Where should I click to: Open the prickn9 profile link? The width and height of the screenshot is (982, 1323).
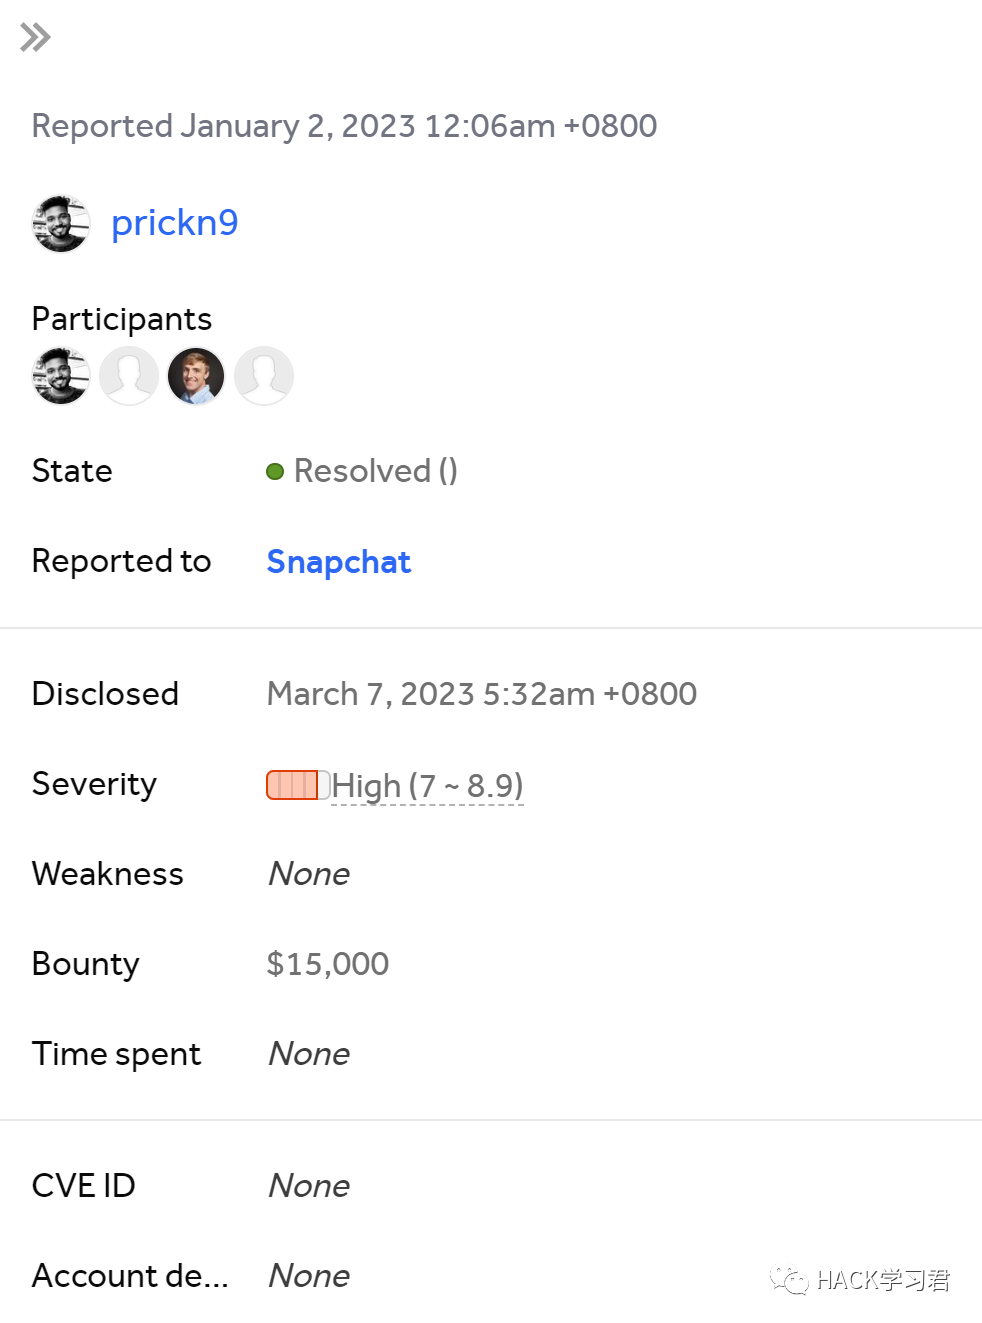[174, 223]
